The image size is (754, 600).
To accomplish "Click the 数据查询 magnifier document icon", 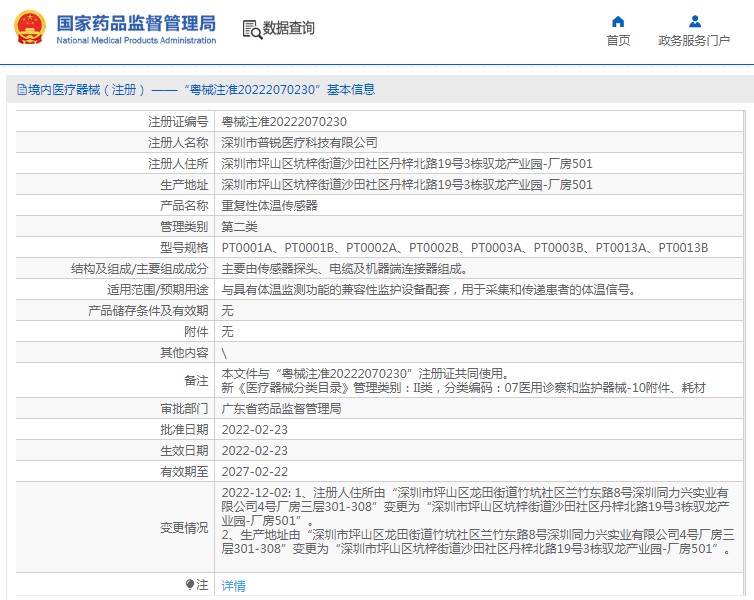I will point(252,29).
